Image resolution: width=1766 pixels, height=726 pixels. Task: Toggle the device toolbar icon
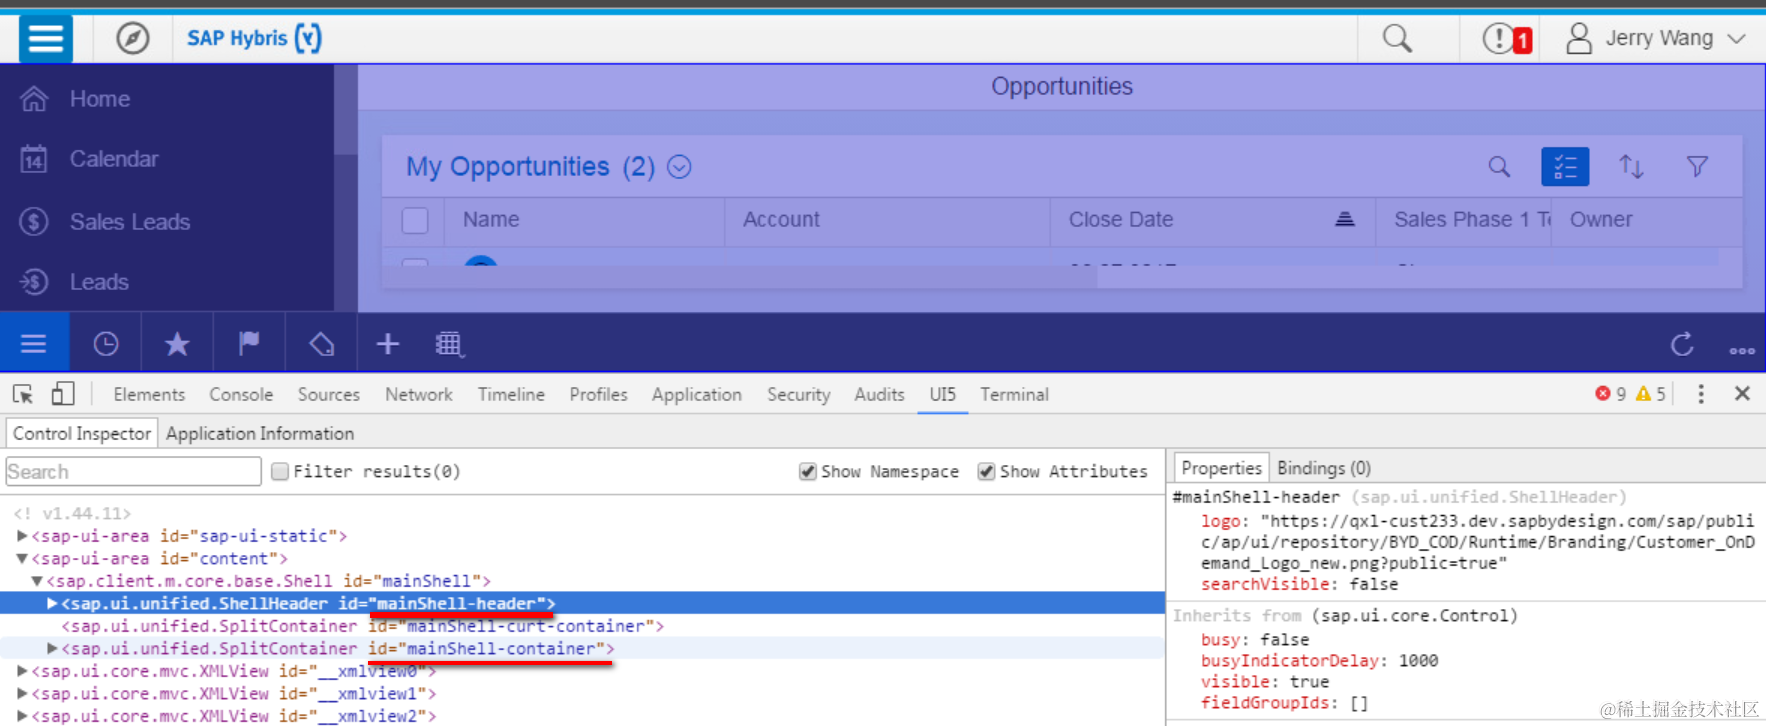coord(63,394)
